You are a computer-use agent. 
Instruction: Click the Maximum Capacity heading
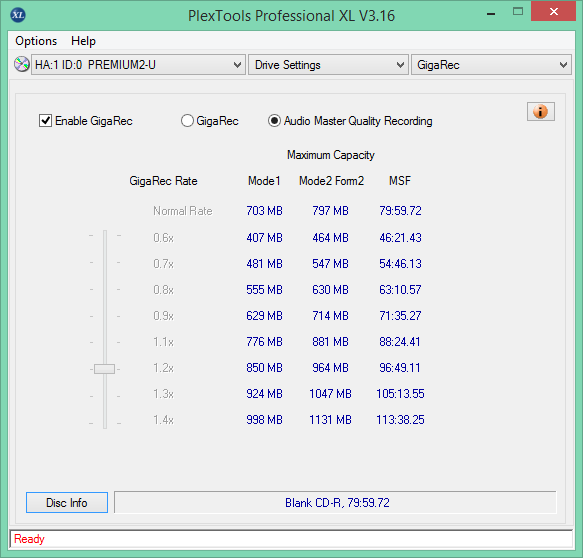tap(331, 155)
